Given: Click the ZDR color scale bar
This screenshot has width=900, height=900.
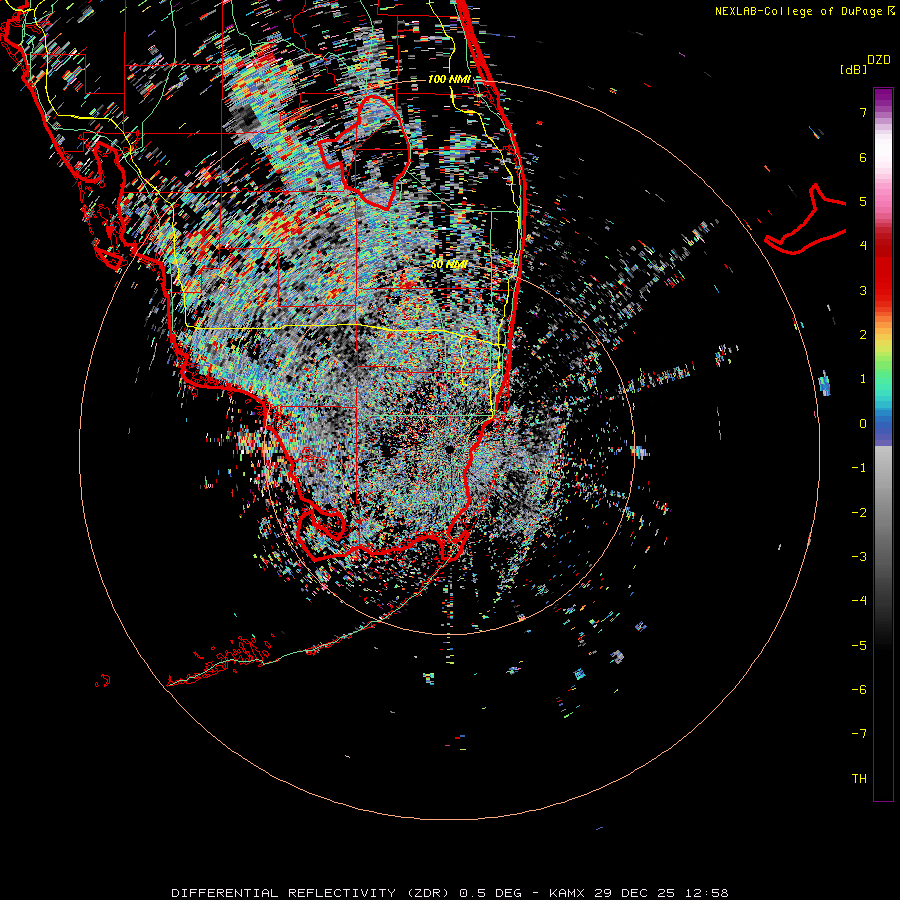Looking at the screenshot, I should coord(883,444).
